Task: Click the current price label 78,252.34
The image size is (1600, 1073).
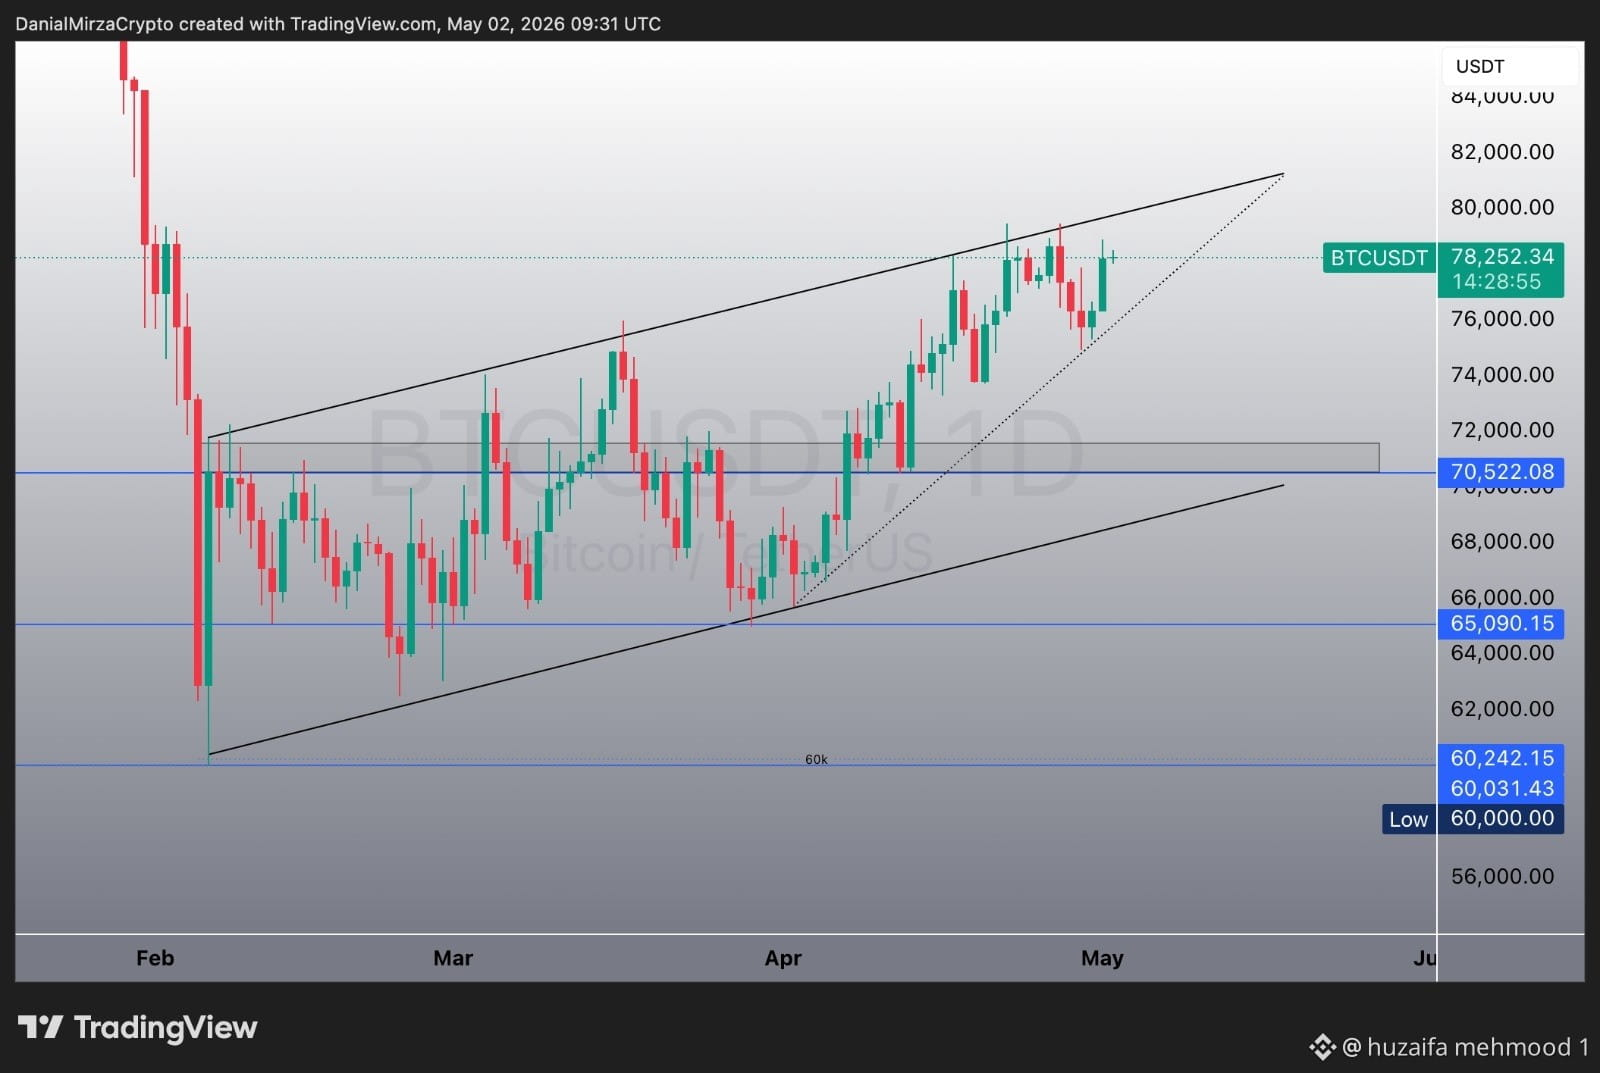Action: click(x=1502, y=256)
